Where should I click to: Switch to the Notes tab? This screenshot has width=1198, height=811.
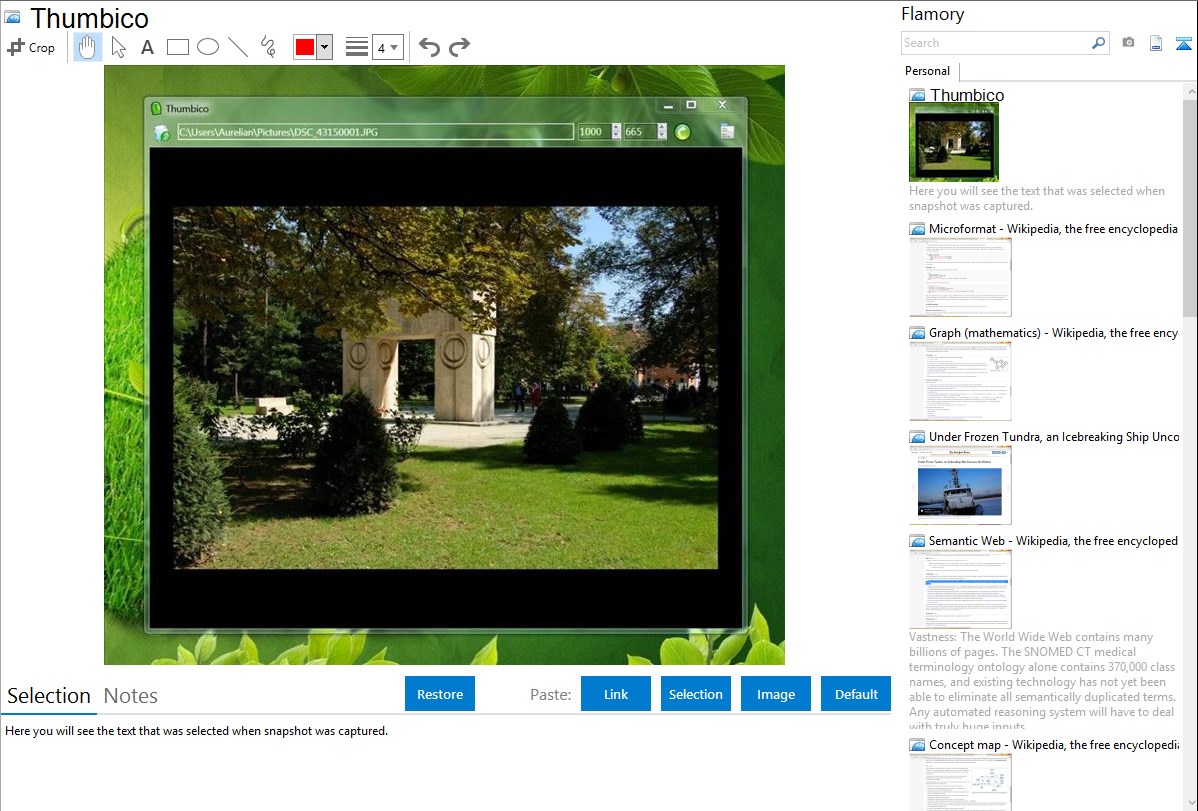pyautogui.click(x=131, y=696)
